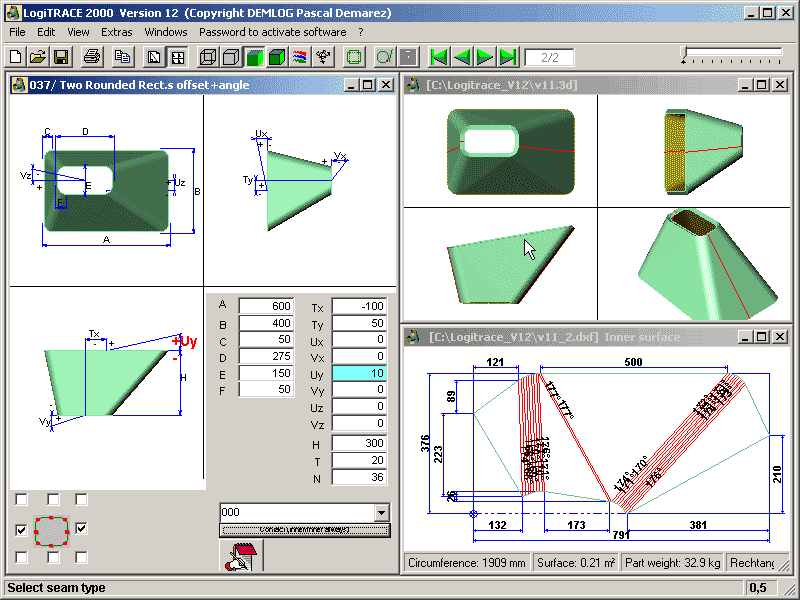The image size is (800, 600).
Task: Click the green circle and checkmark icon
Action: click(x=385, y=57)
